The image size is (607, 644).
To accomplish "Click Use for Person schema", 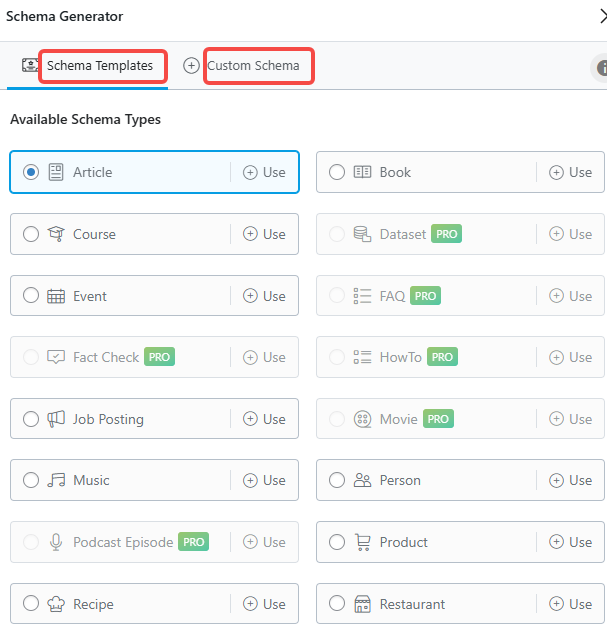I will (570, 480).
